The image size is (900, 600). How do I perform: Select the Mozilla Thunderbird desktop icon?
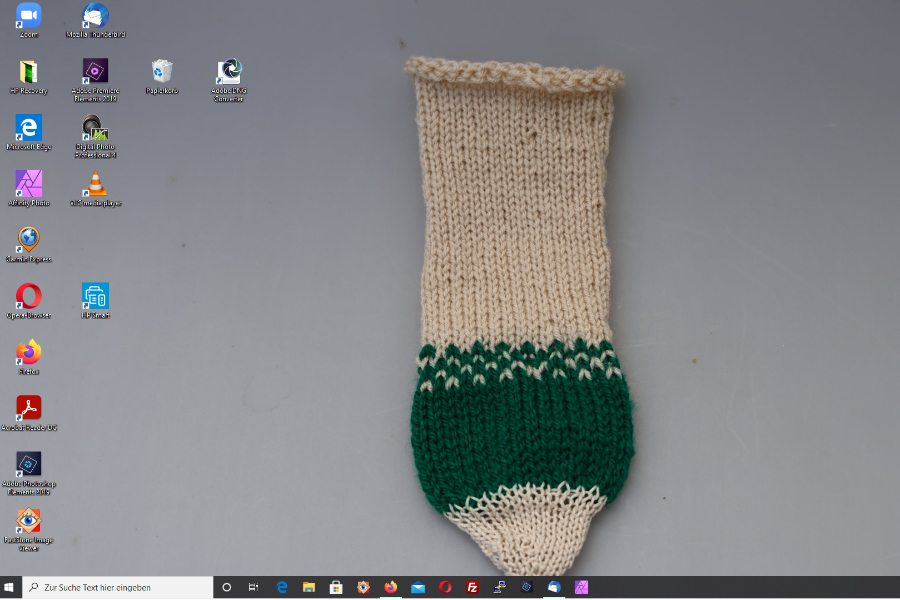pyautogui.click(x=95, y=15)
